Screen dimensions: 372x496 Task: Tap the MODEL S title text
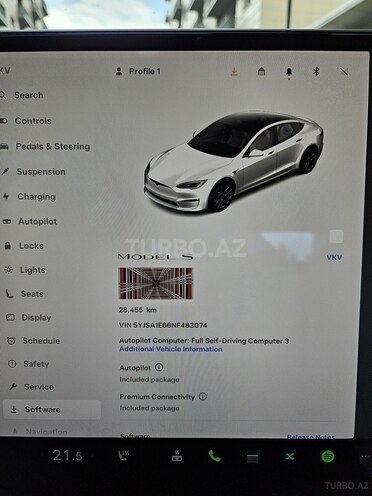(x=155, y=257)
